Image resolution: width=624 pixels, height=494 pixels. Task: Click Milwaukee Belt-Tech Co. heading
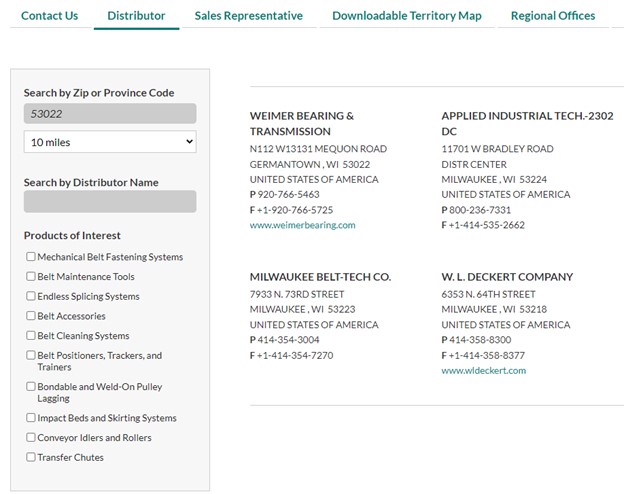[x=320, y=277]
